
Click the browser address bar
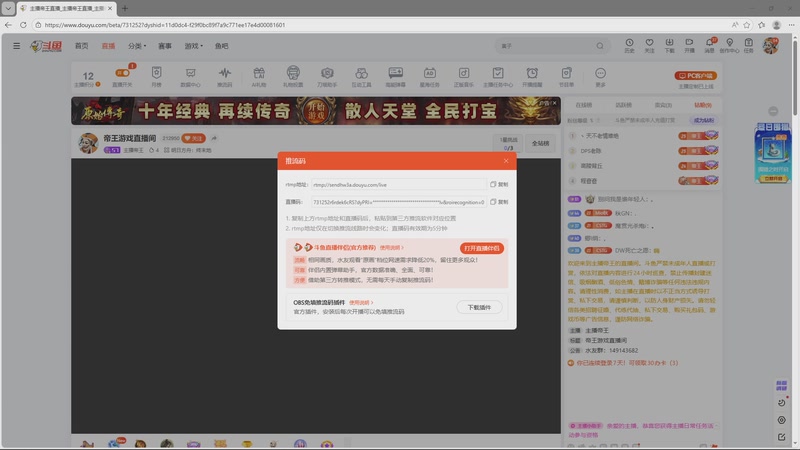point(383,24)
